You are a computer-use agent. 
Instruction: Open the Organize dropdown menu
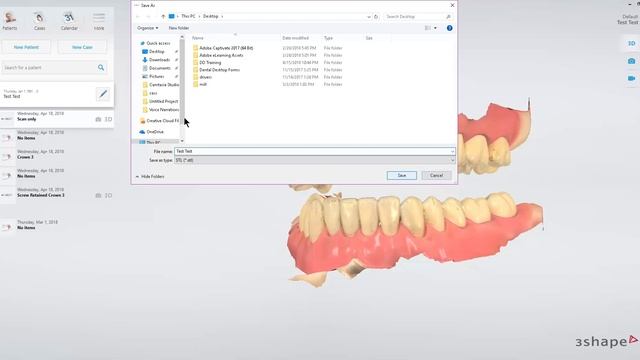(147, 28)
